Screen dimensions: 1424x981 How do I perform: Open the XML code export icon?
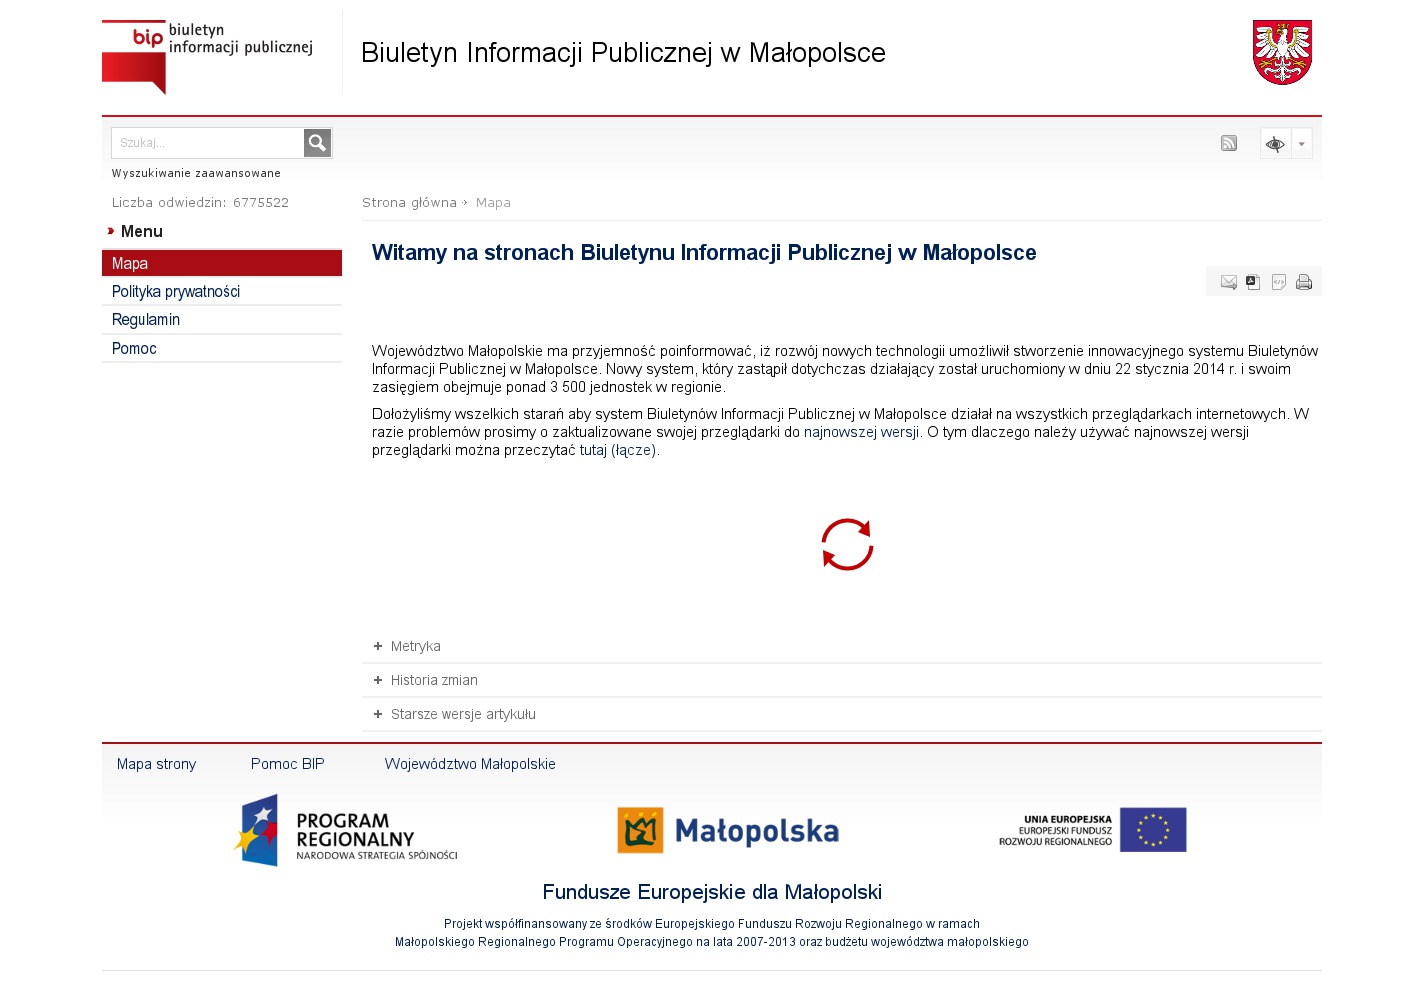(1279, 282)
